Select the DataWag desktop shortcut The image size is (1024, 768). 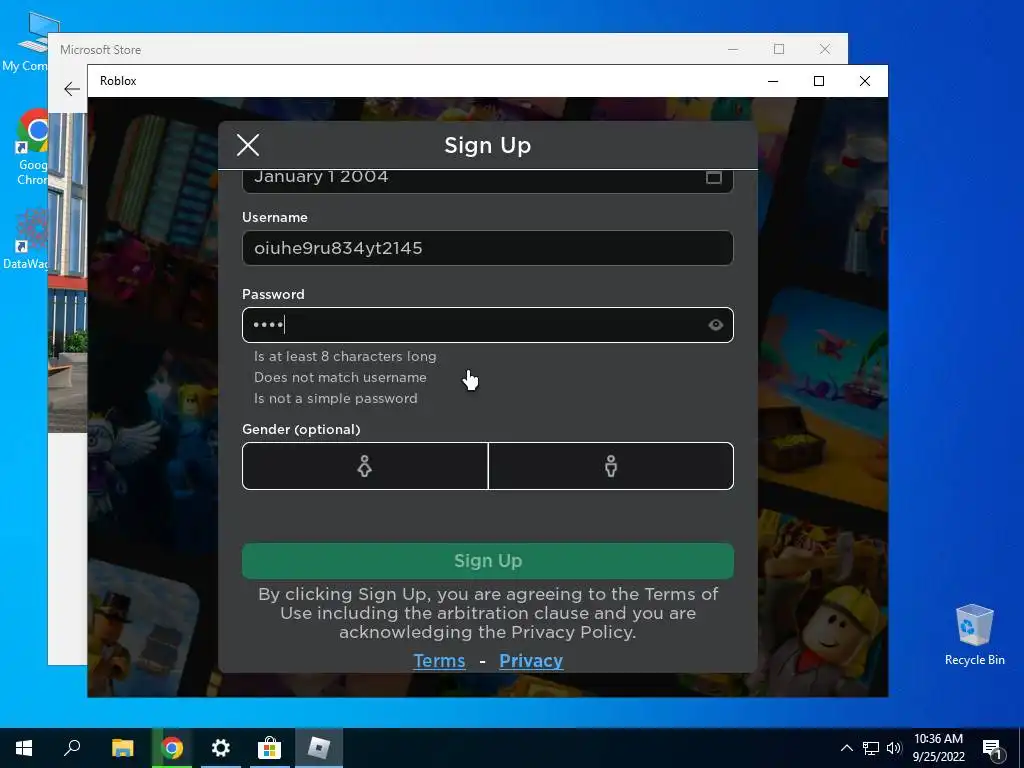tap(26, 238)
